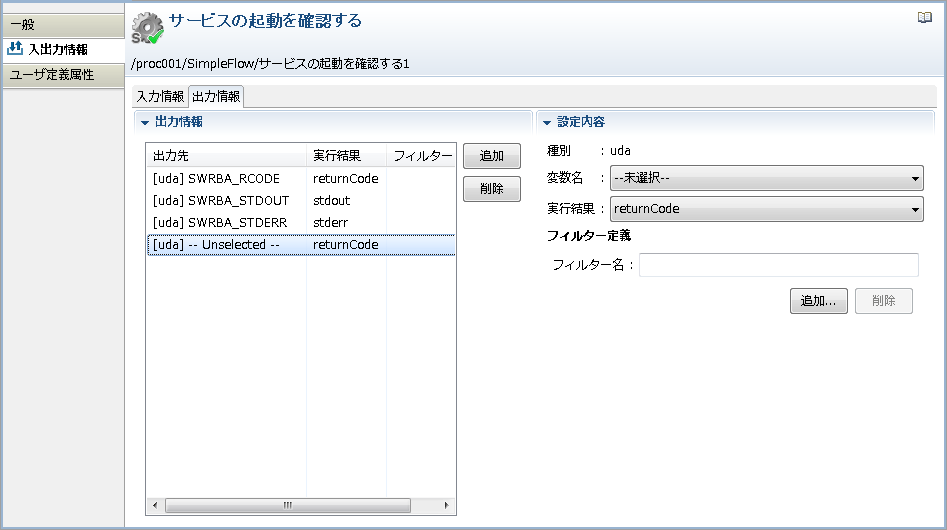
Task: Click the horizontal scrollbar thumb
Action: coord(287,505)
